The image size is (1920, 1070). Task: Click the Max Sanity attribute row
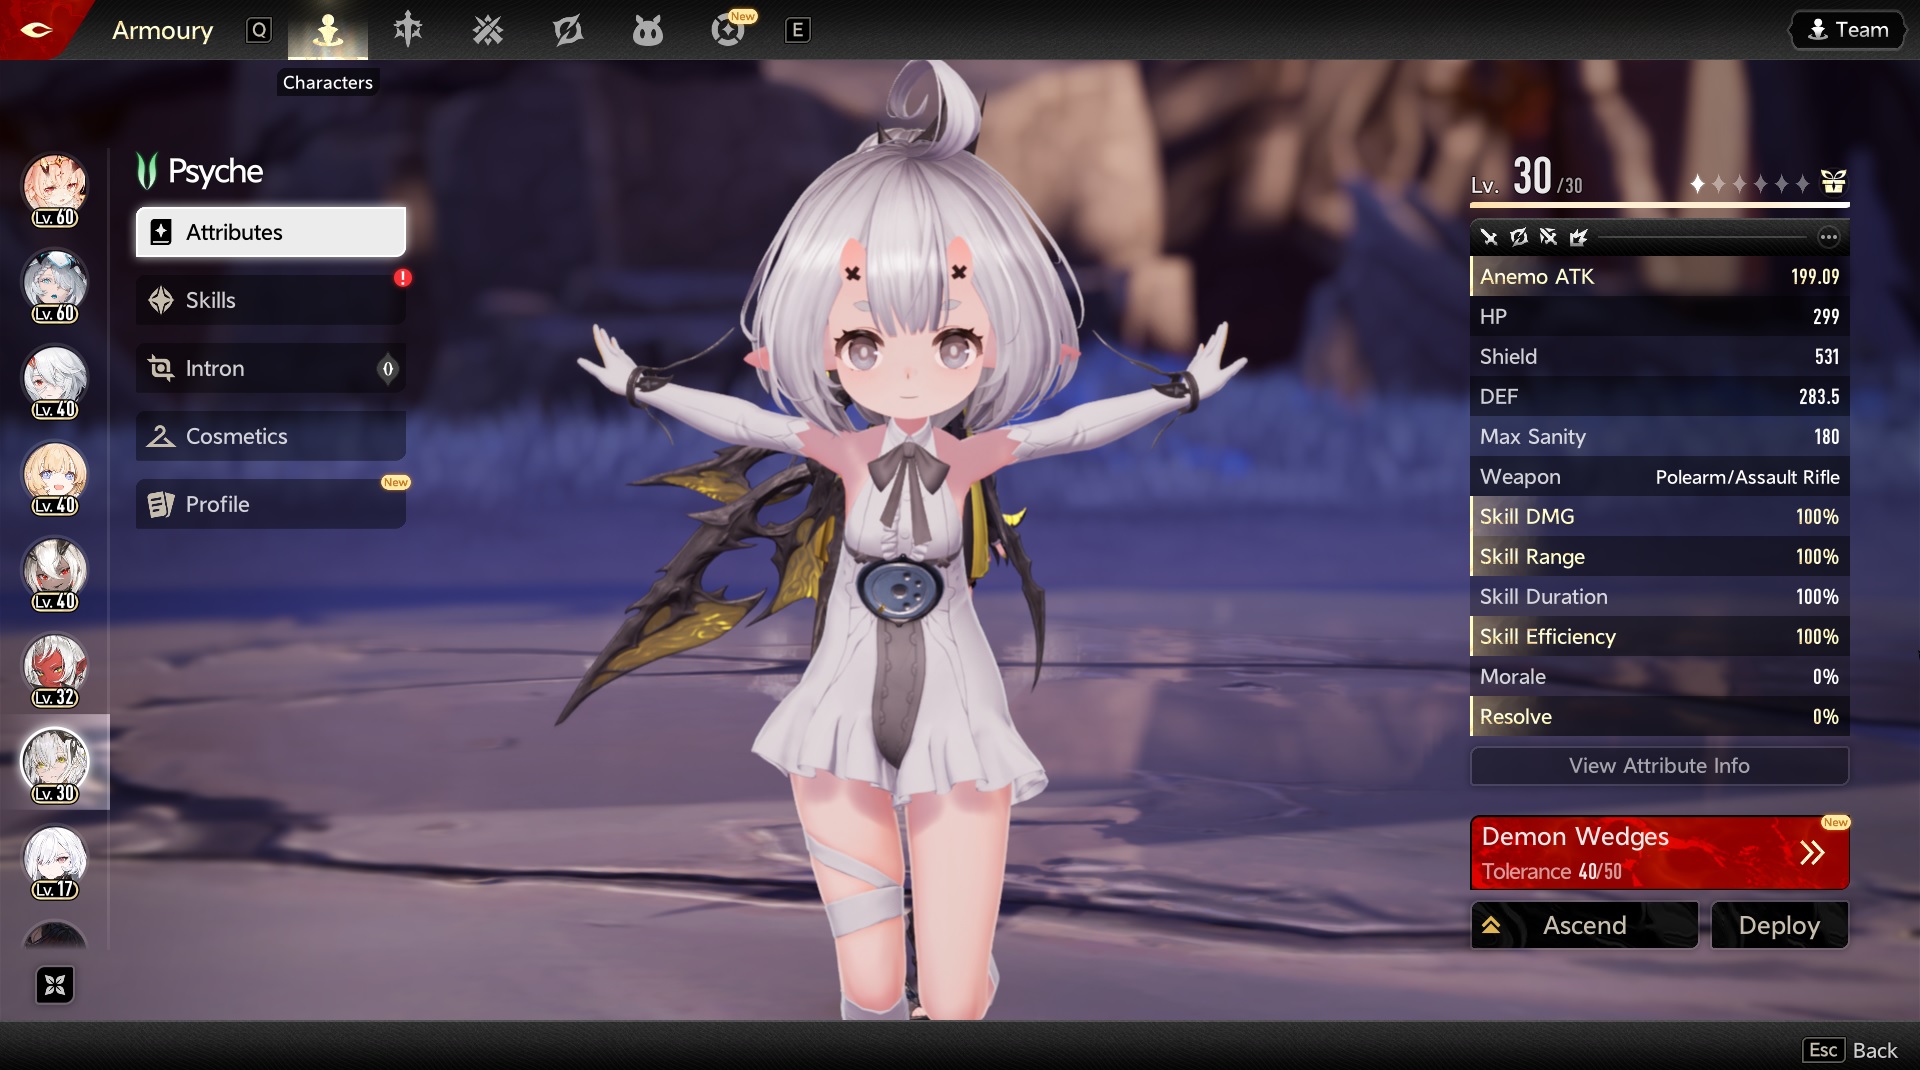coord(1660,436)
